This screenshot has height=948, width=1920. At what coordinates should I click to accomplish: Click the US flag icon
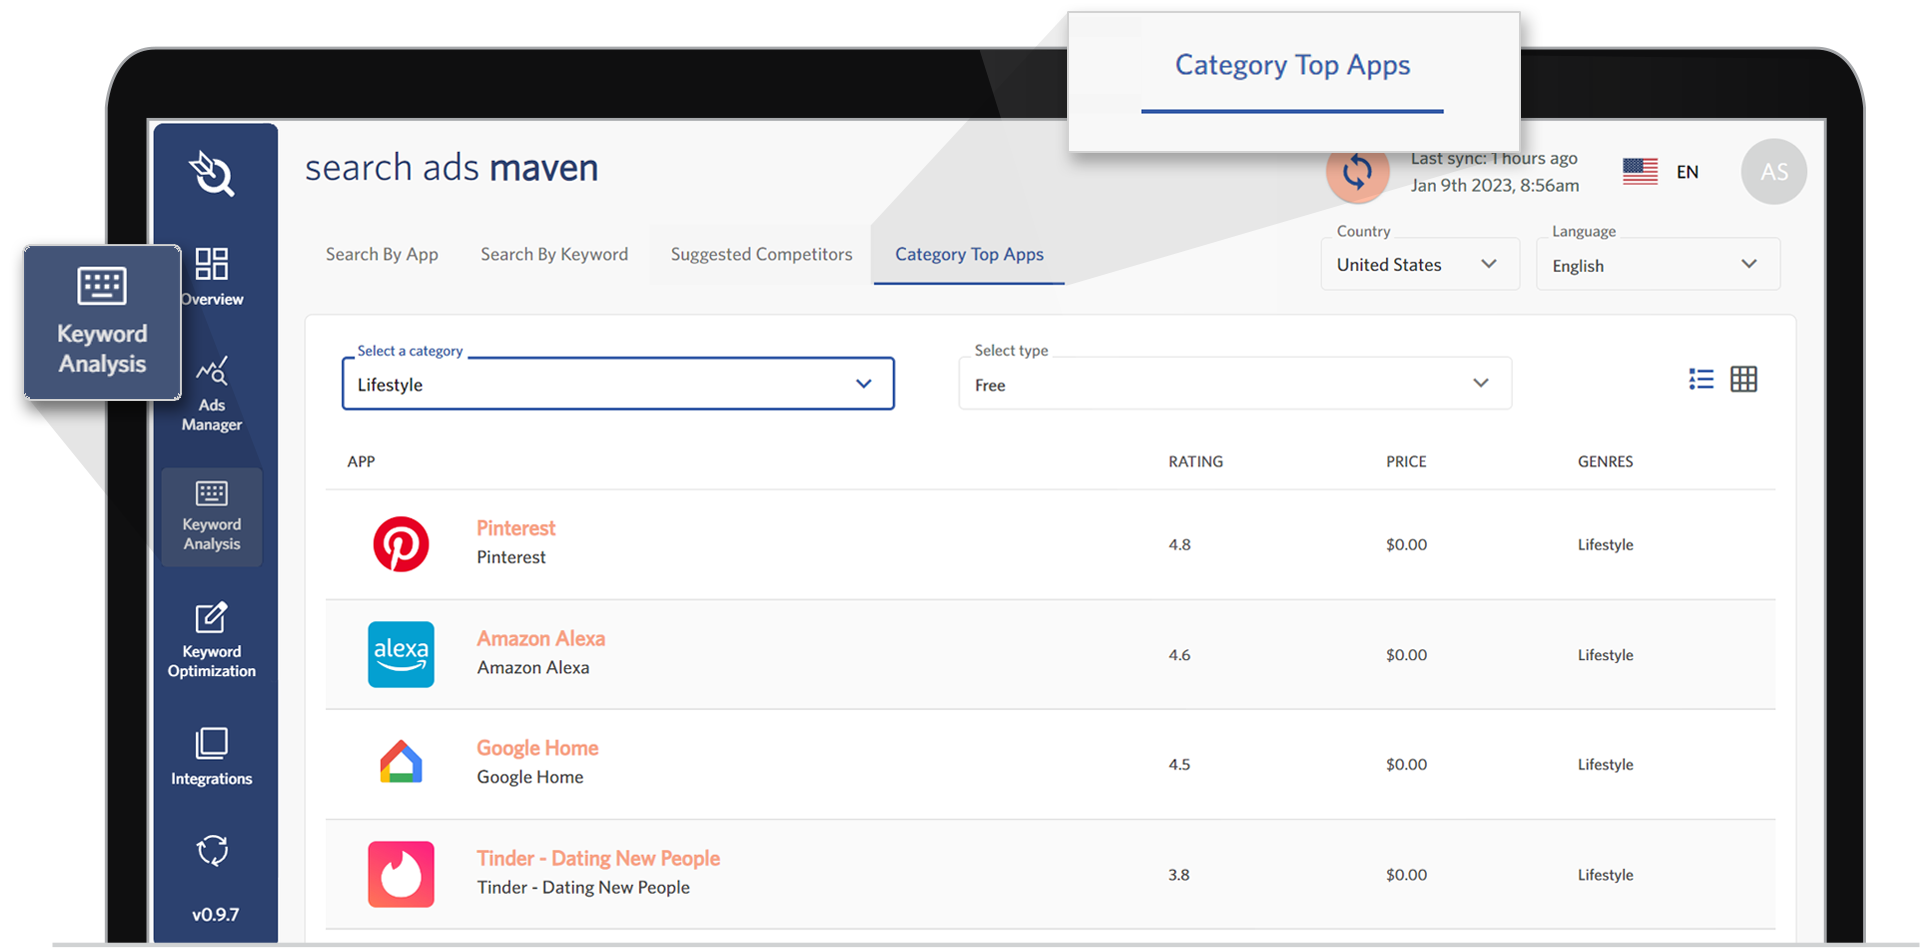point(1640,172)
